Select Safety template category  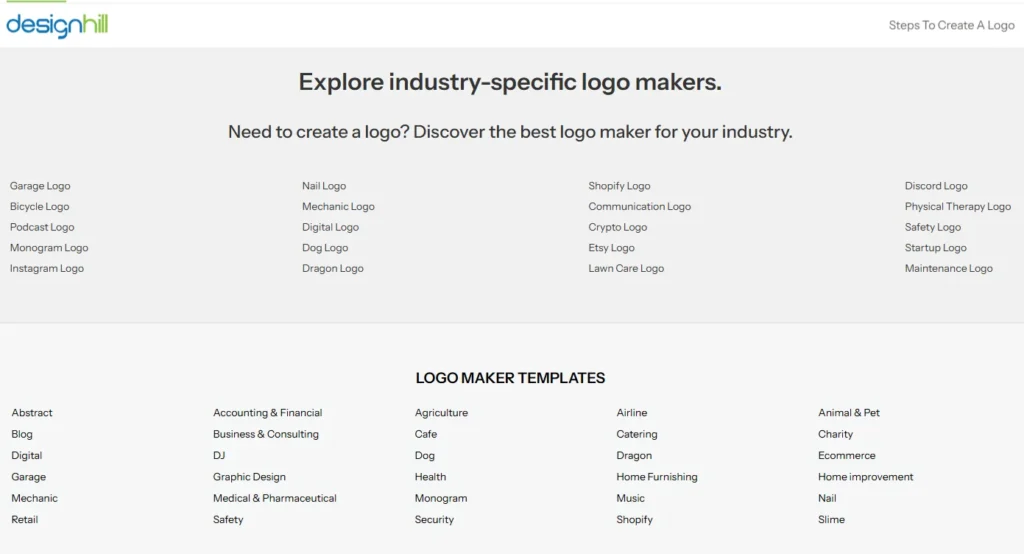coord(228,520)
